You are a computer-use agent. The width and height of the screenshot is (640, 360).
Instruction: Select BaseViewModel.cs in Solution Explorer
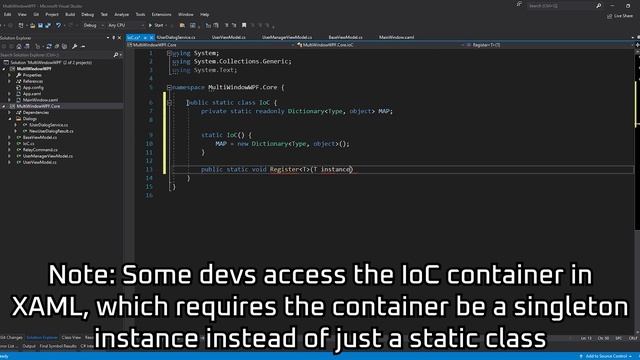point(37,138)
